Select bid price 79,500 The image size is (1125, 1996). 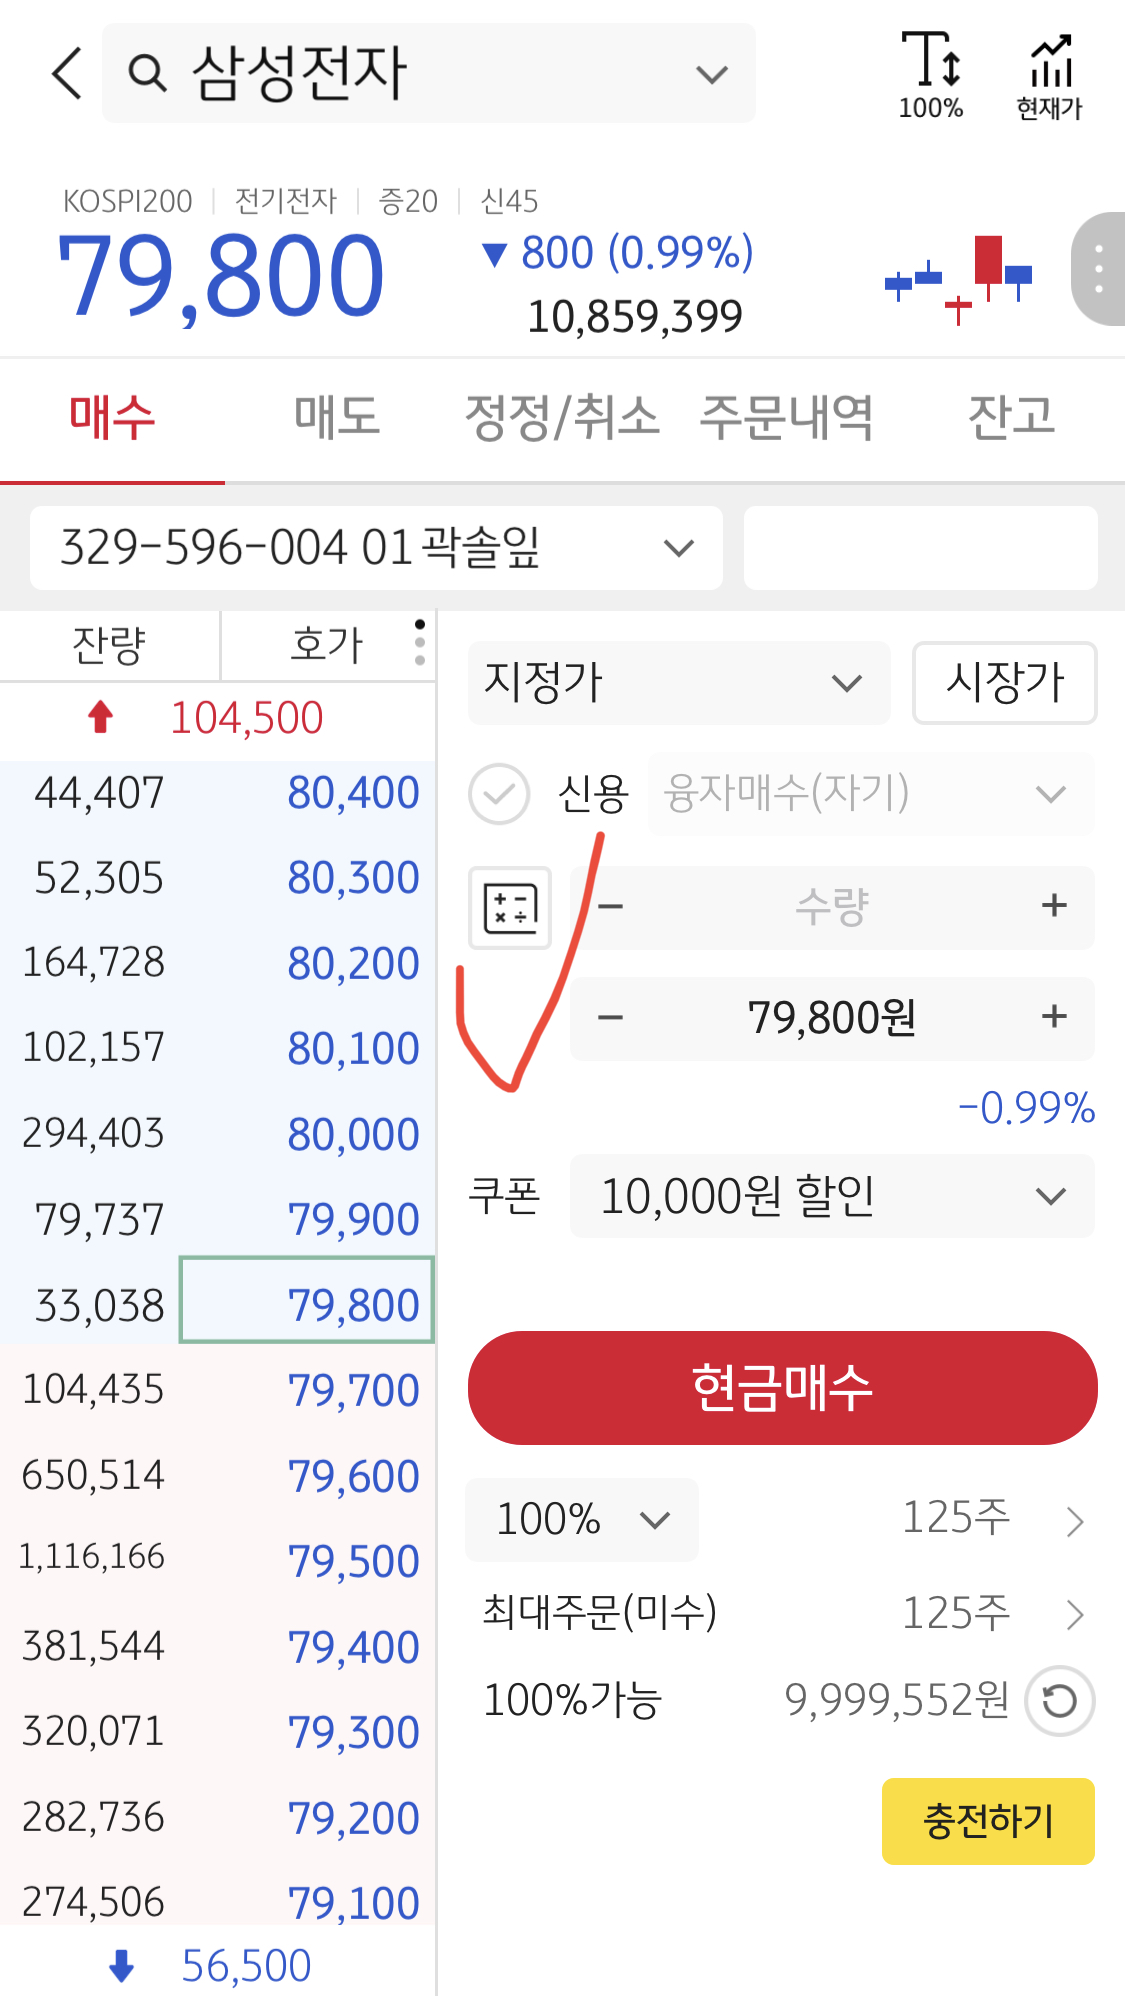point(353,1562)
